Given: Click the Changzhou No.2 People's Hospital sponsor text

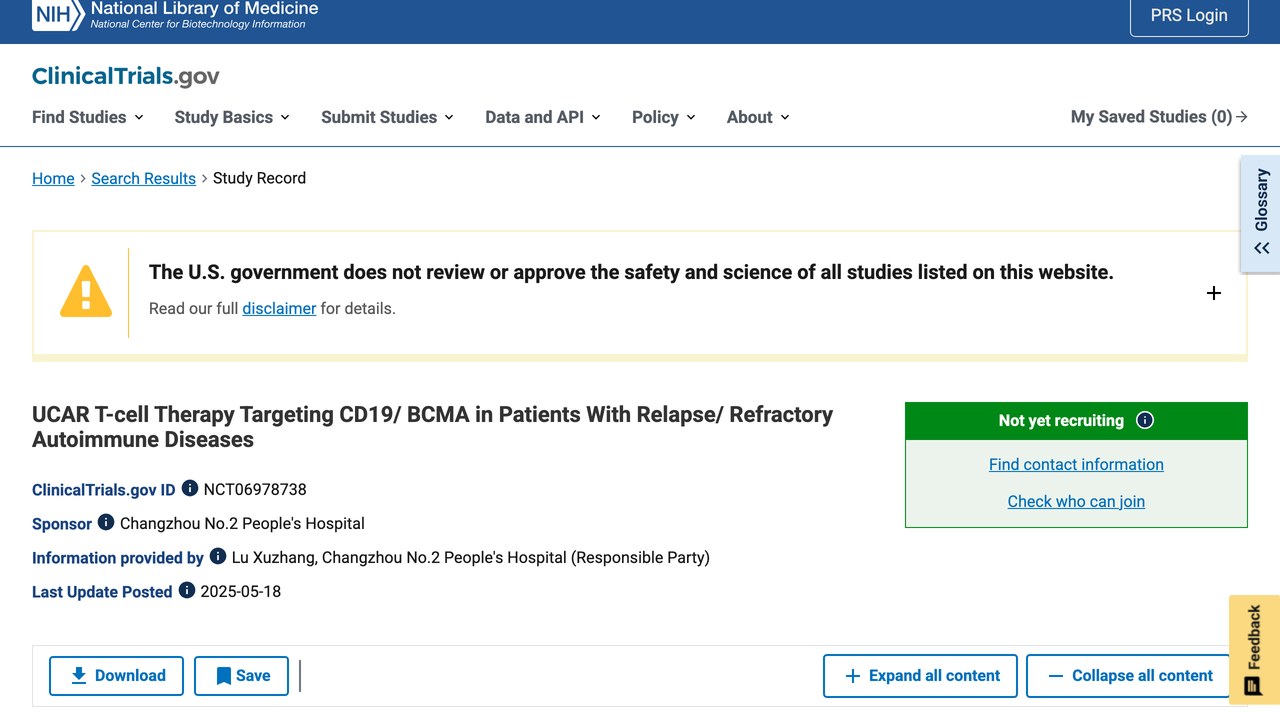Looking at the screenshot, I should tap(242, 523).
